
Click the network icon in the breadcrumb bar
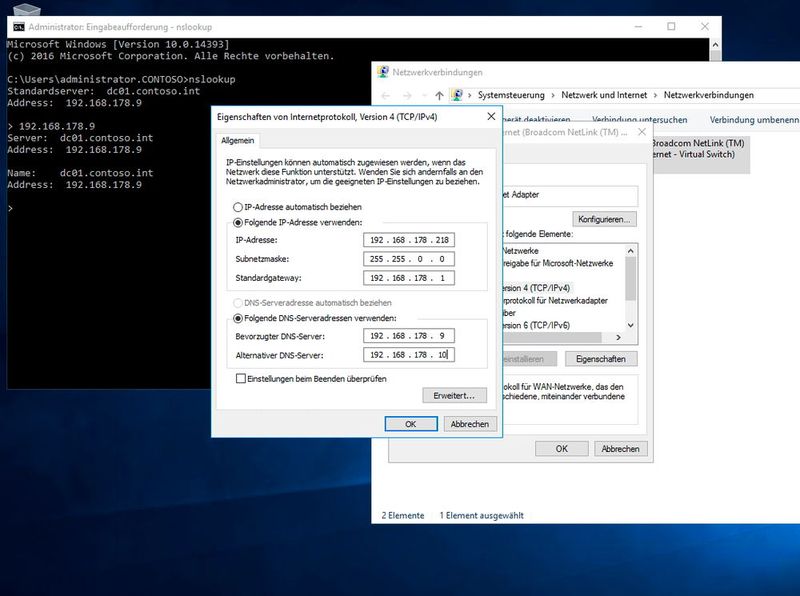pos(457,93)
